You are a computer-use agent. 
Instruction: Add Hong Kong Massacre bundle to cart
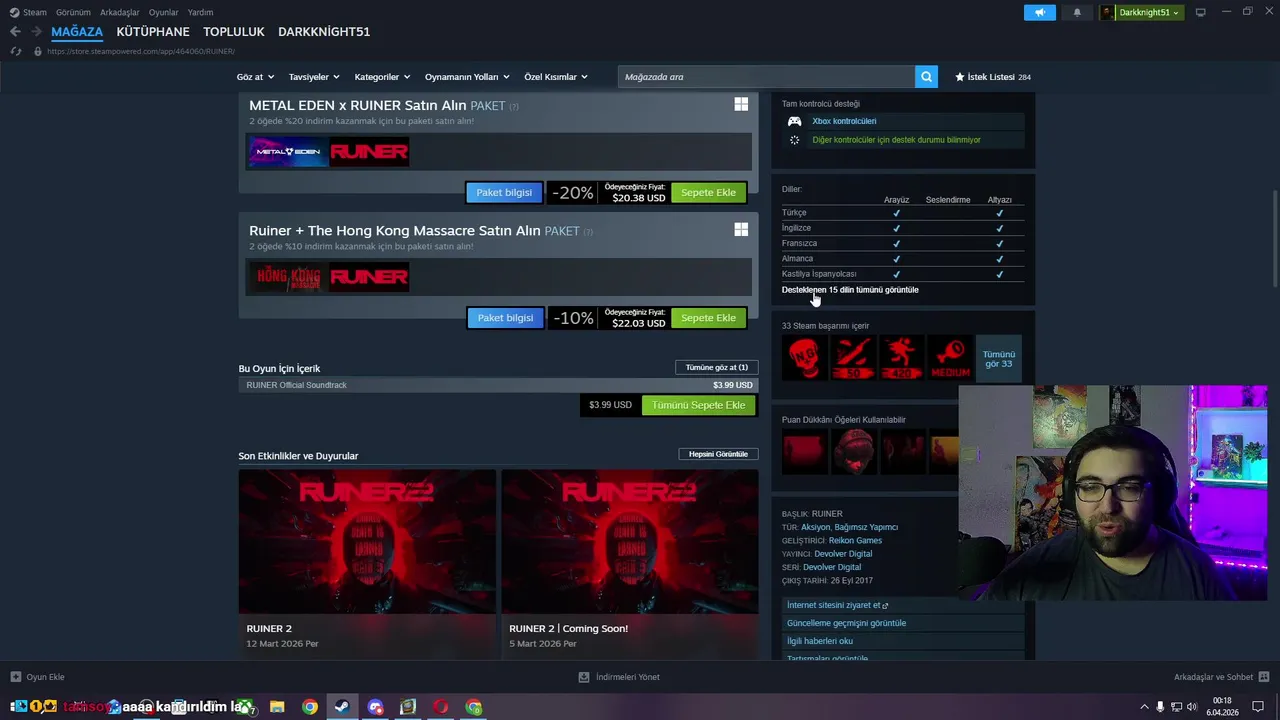pyautogui.click(x=708, y=318)
